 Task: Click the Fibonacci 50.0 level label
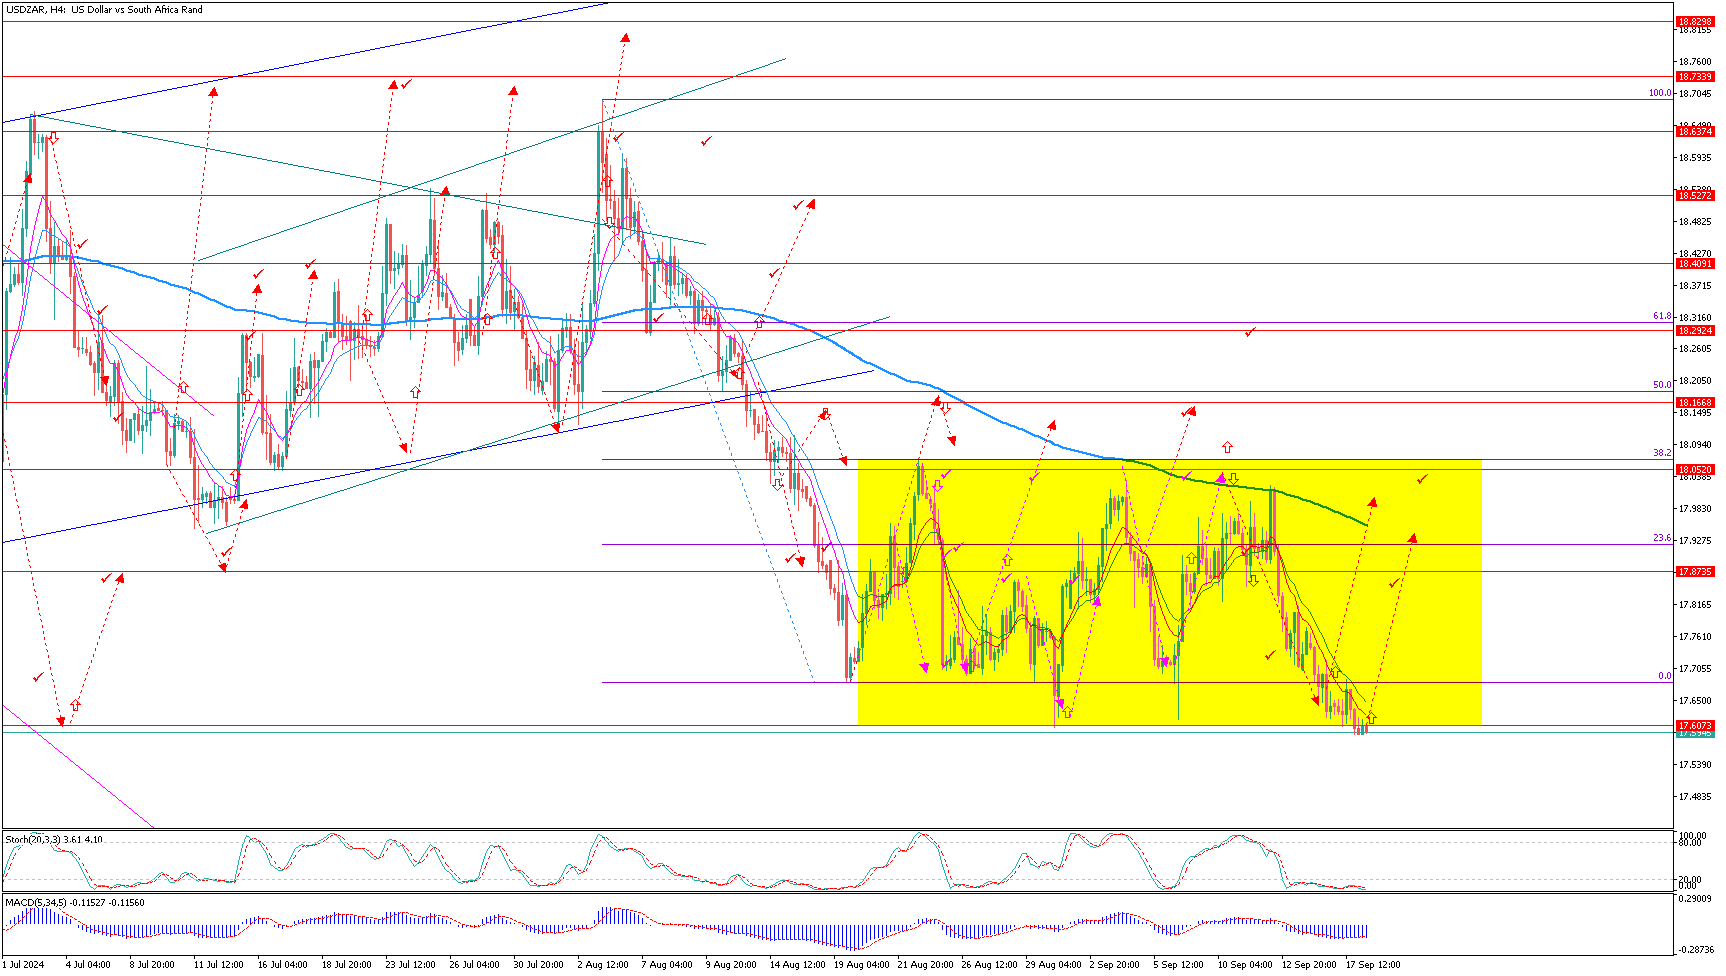point(1662,385)
